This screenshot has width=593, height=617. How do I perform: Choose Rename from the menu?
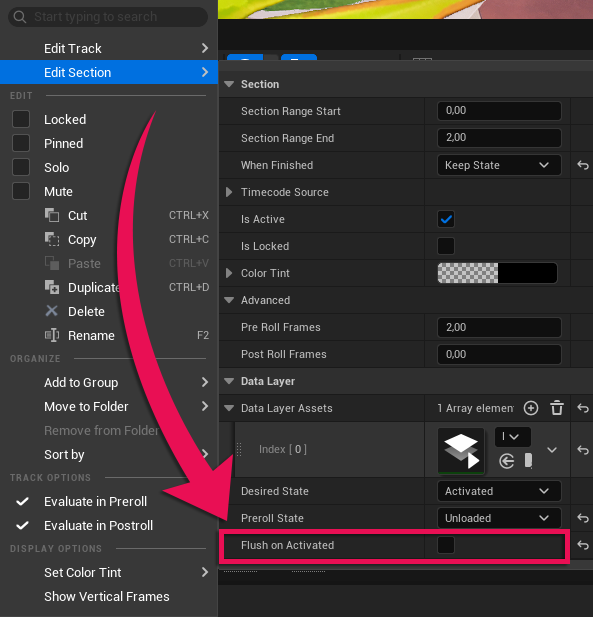coord(109,335)
